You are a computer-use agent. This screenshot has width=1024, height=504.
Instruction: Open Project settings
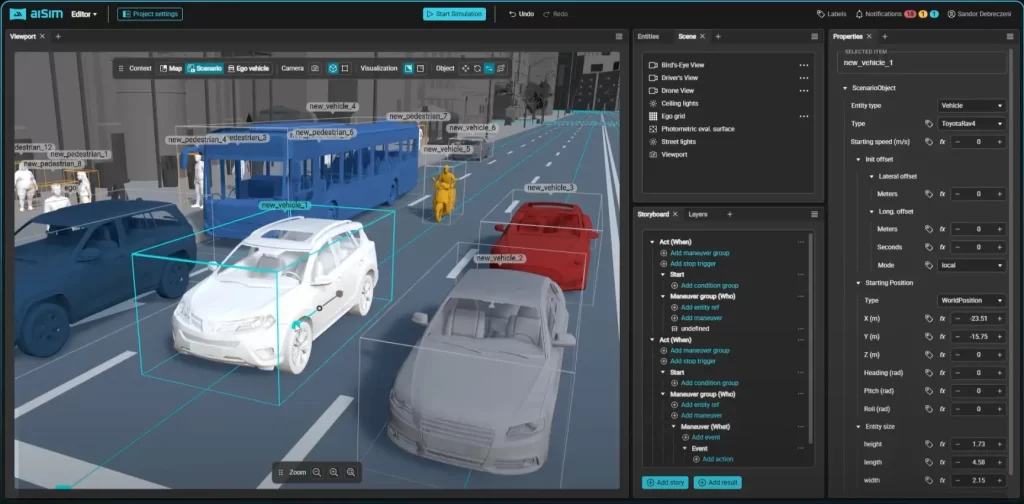(x=150, y=14)
